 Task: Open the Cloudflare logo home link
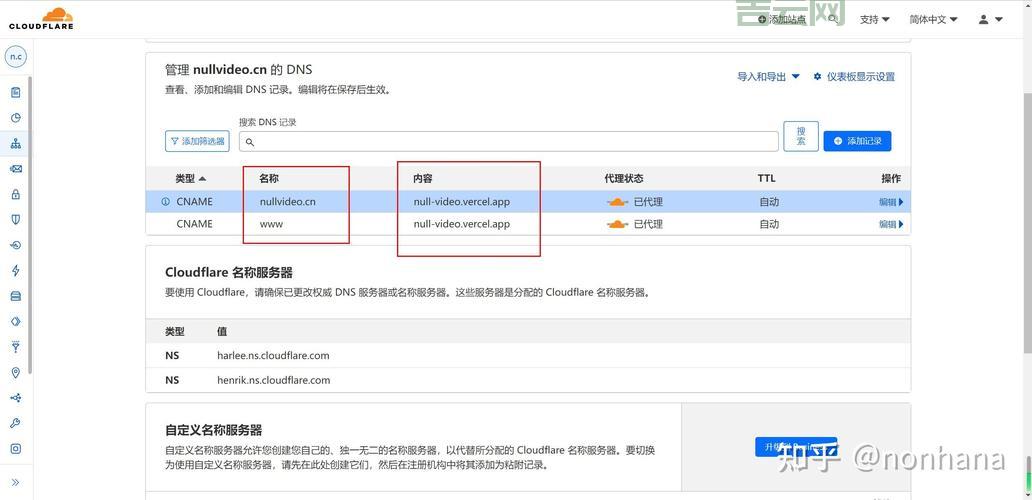41,18
